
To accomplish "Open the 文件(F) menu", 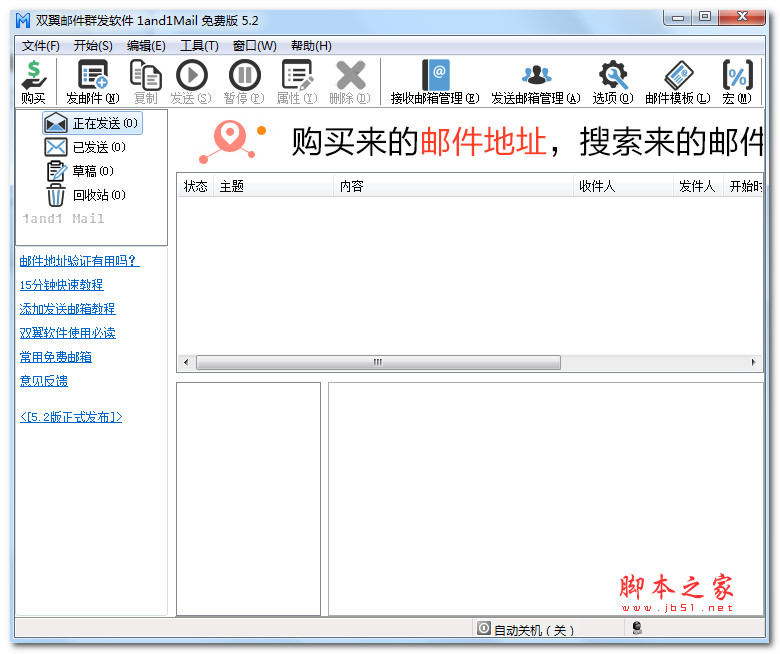I will (41, 46).
